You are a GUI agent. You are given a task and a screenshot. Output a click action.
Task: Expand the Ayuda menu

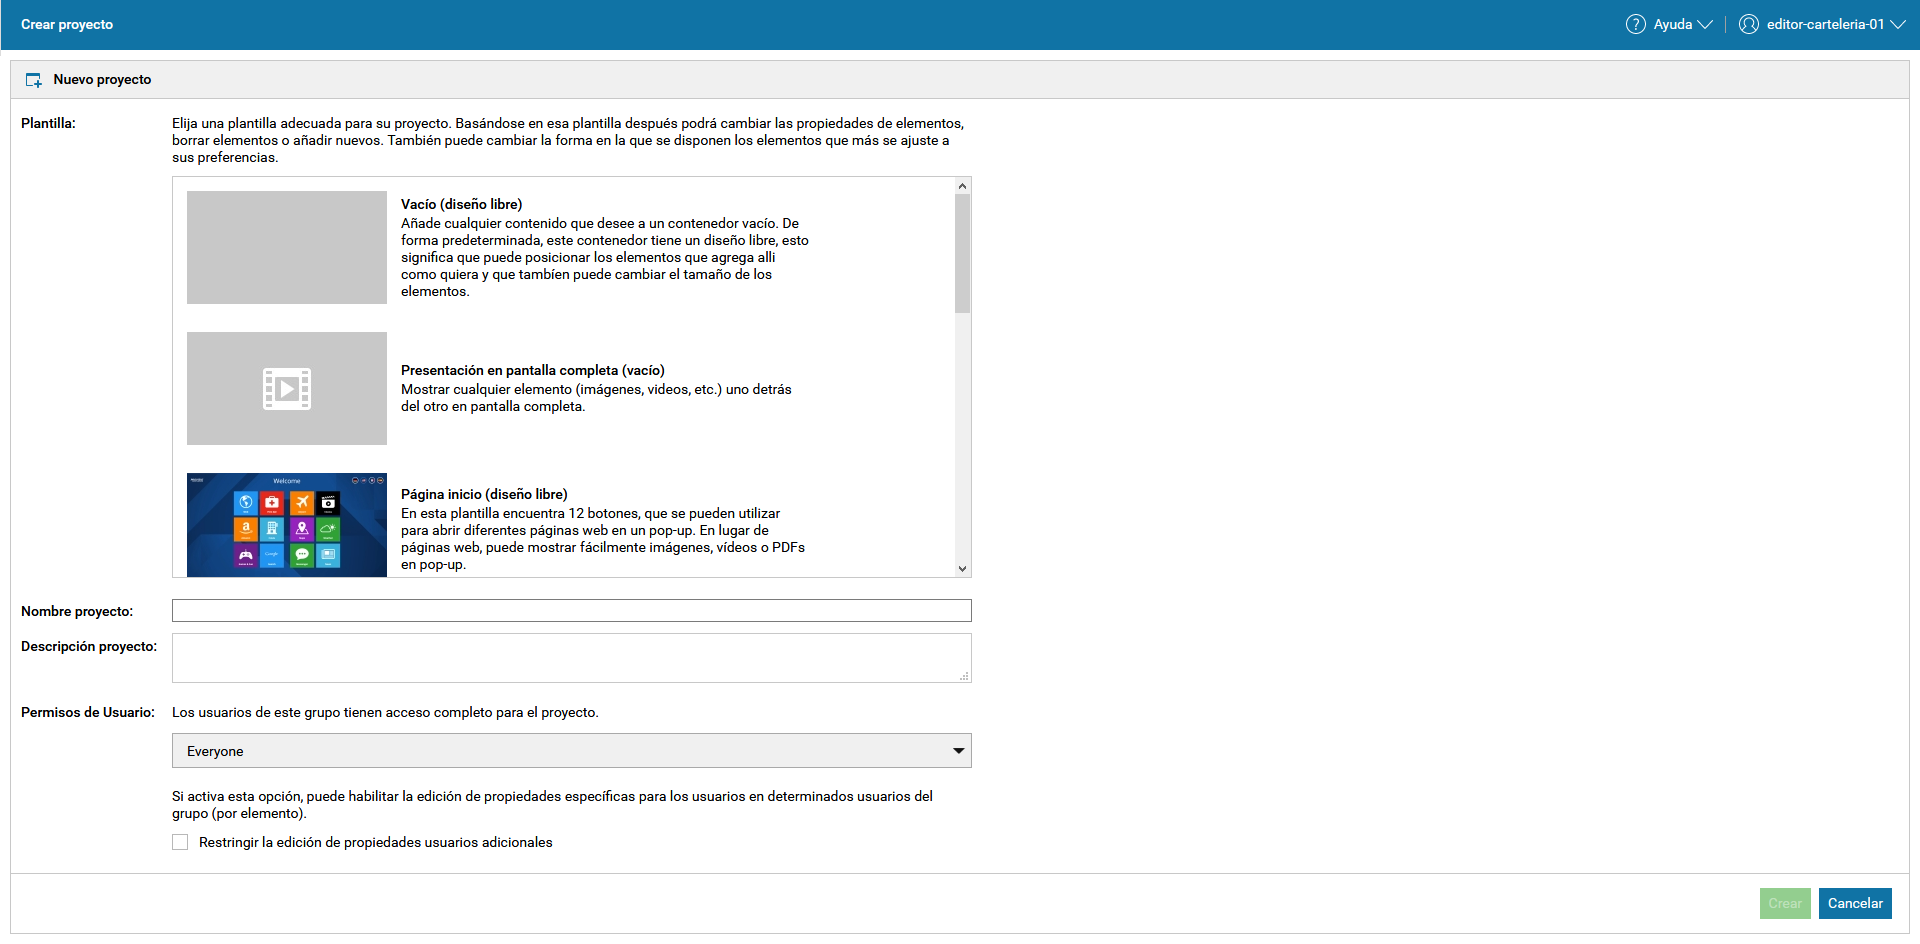1682,24
